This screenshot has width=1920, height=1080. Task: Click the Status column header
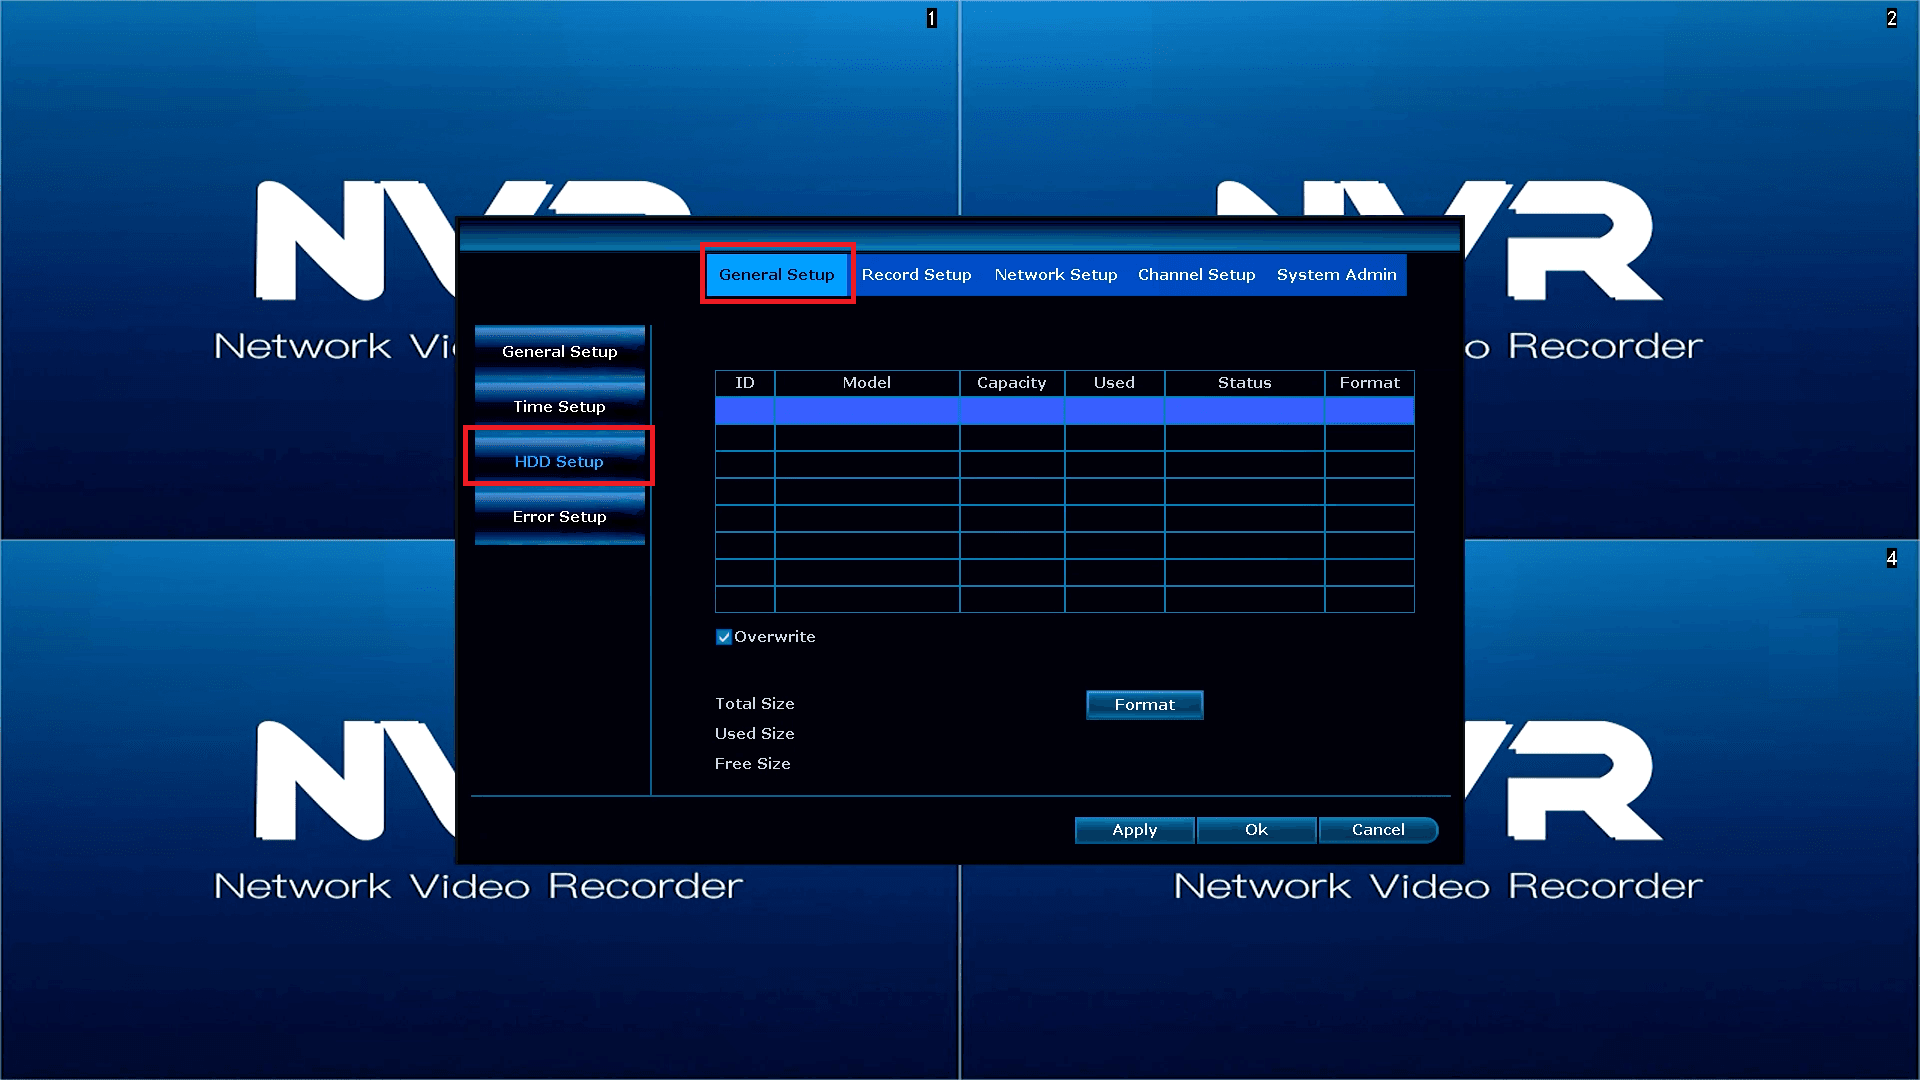tap(1244, 383)
